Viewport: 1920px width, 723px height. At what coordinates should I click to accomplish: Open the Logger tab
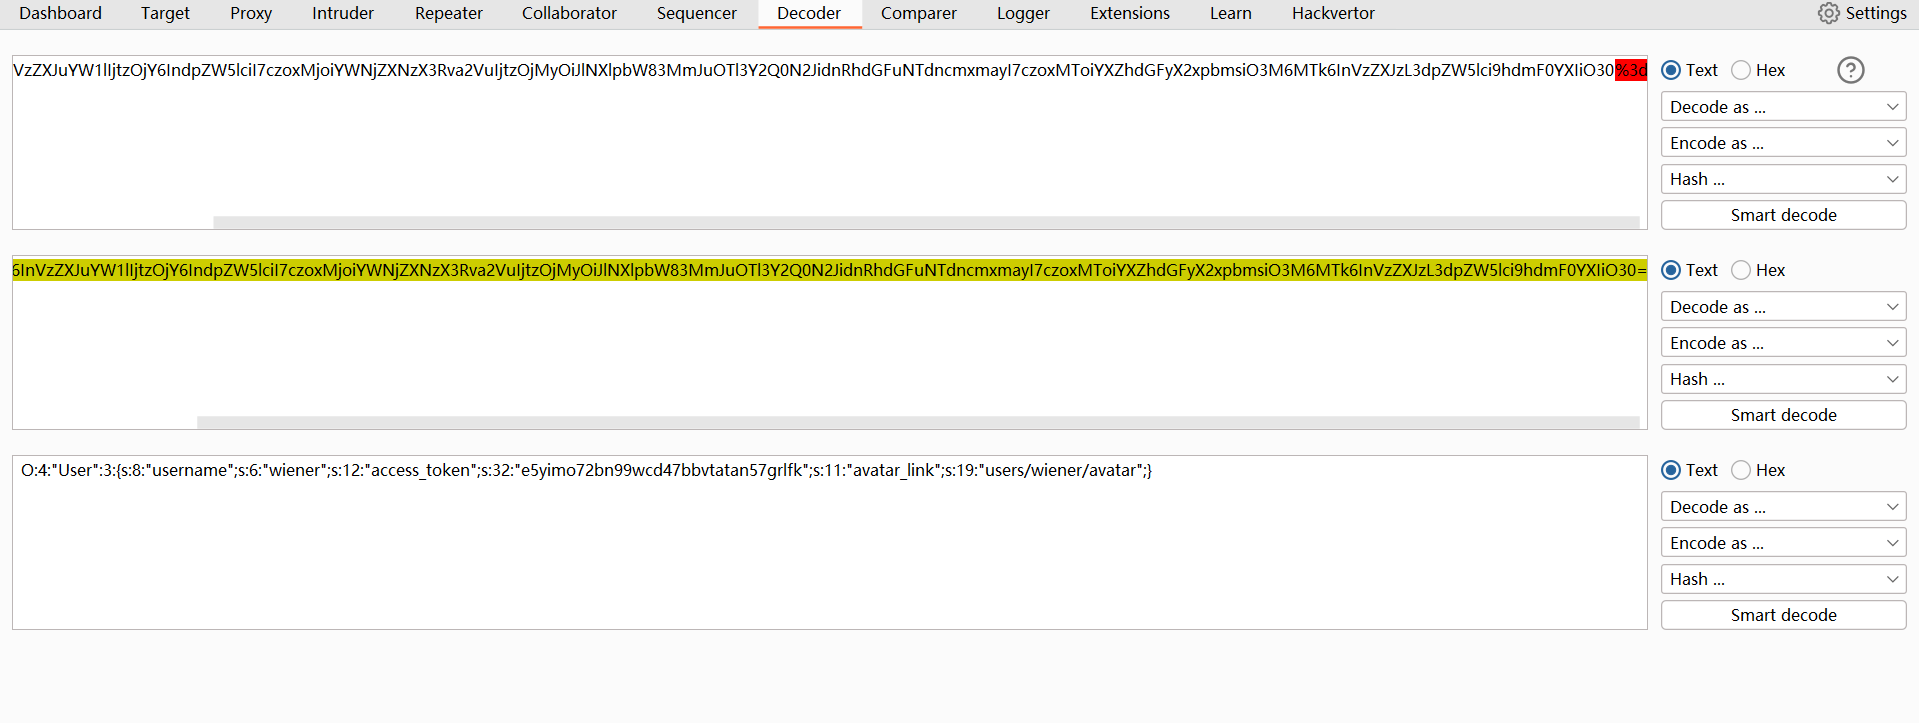click(1023, 13)
